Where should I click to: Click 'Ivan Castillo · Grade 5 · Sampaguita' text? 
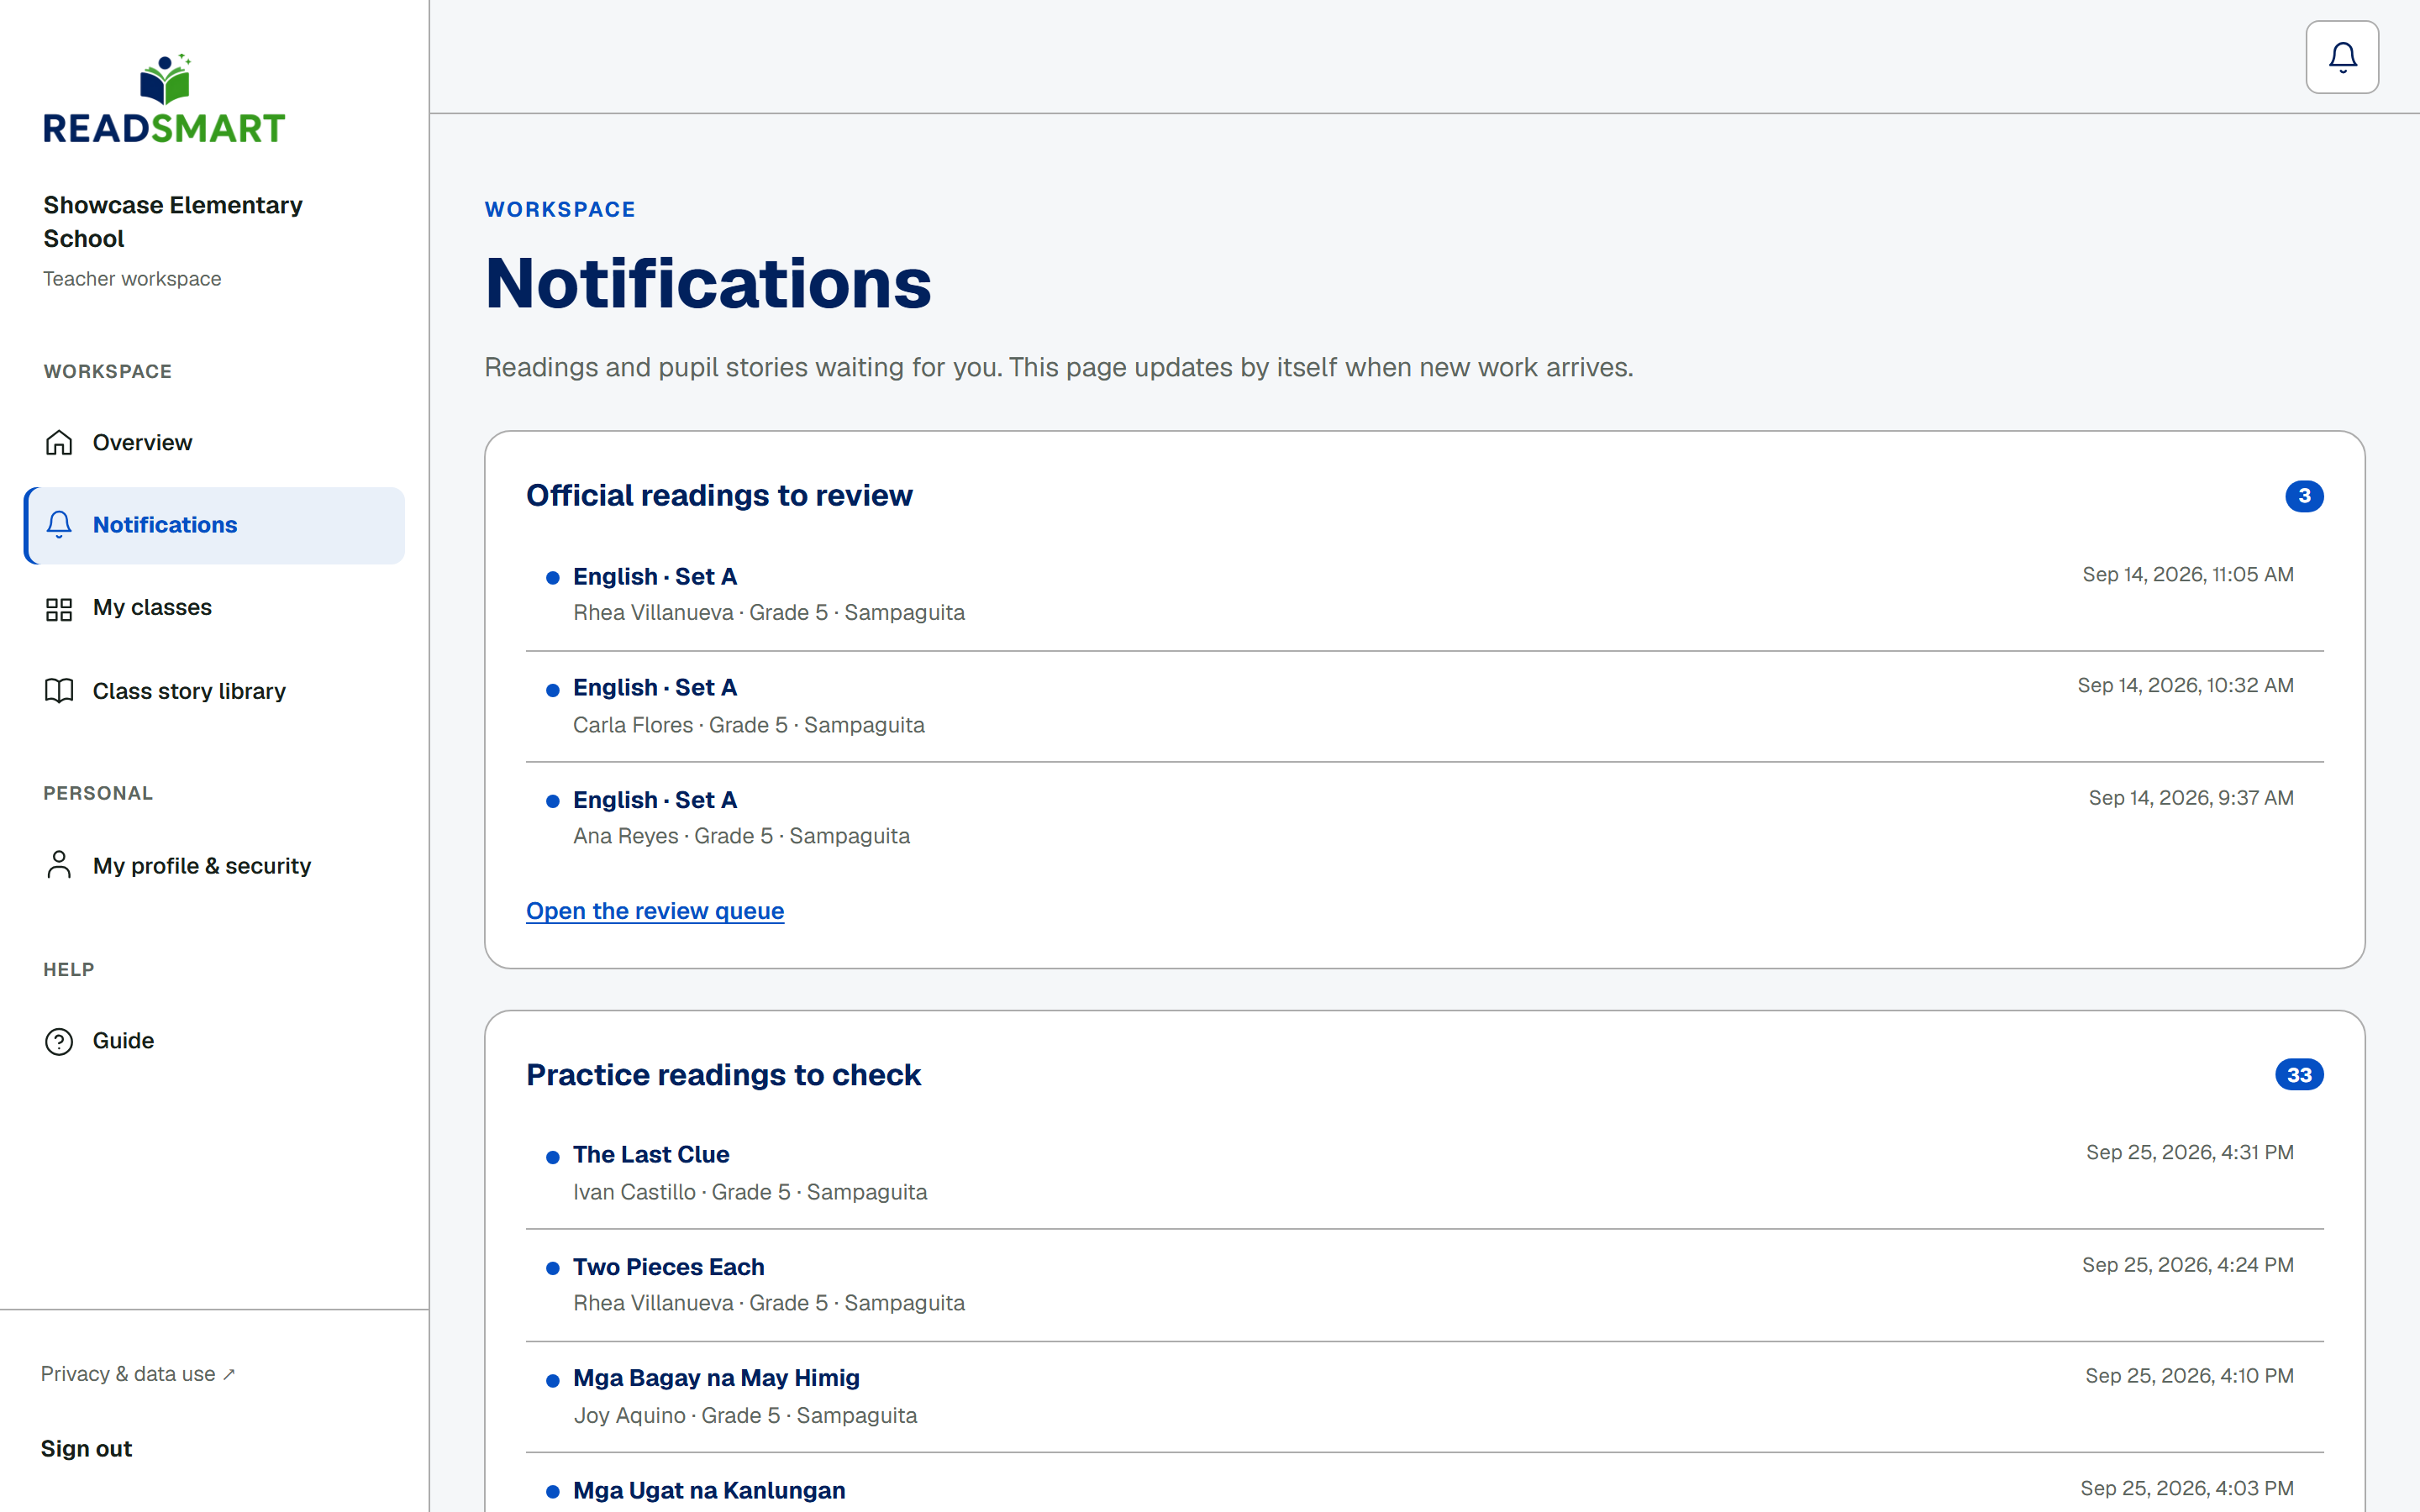pyautogui.click(x=750, y=1192)
